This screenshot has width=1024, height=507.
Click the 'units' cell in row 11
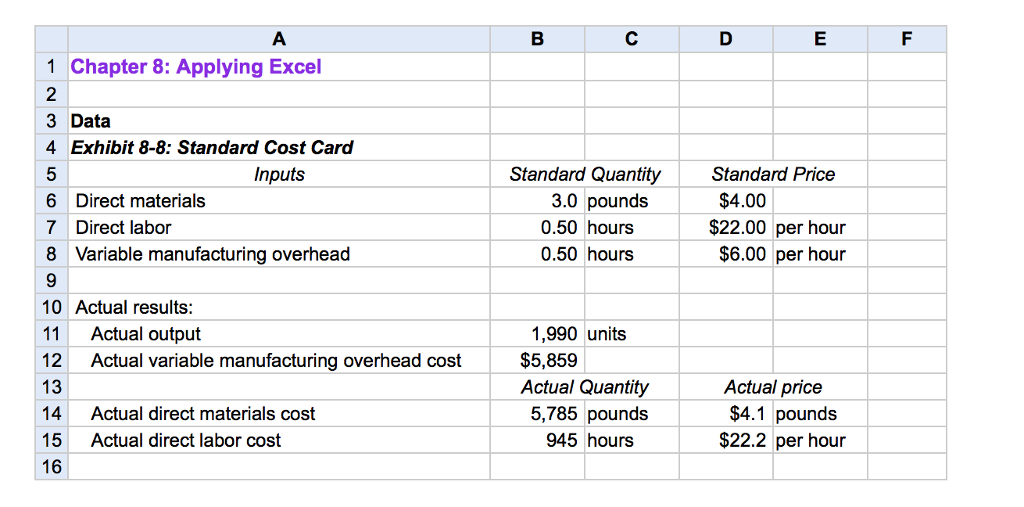tap(632, 334)
